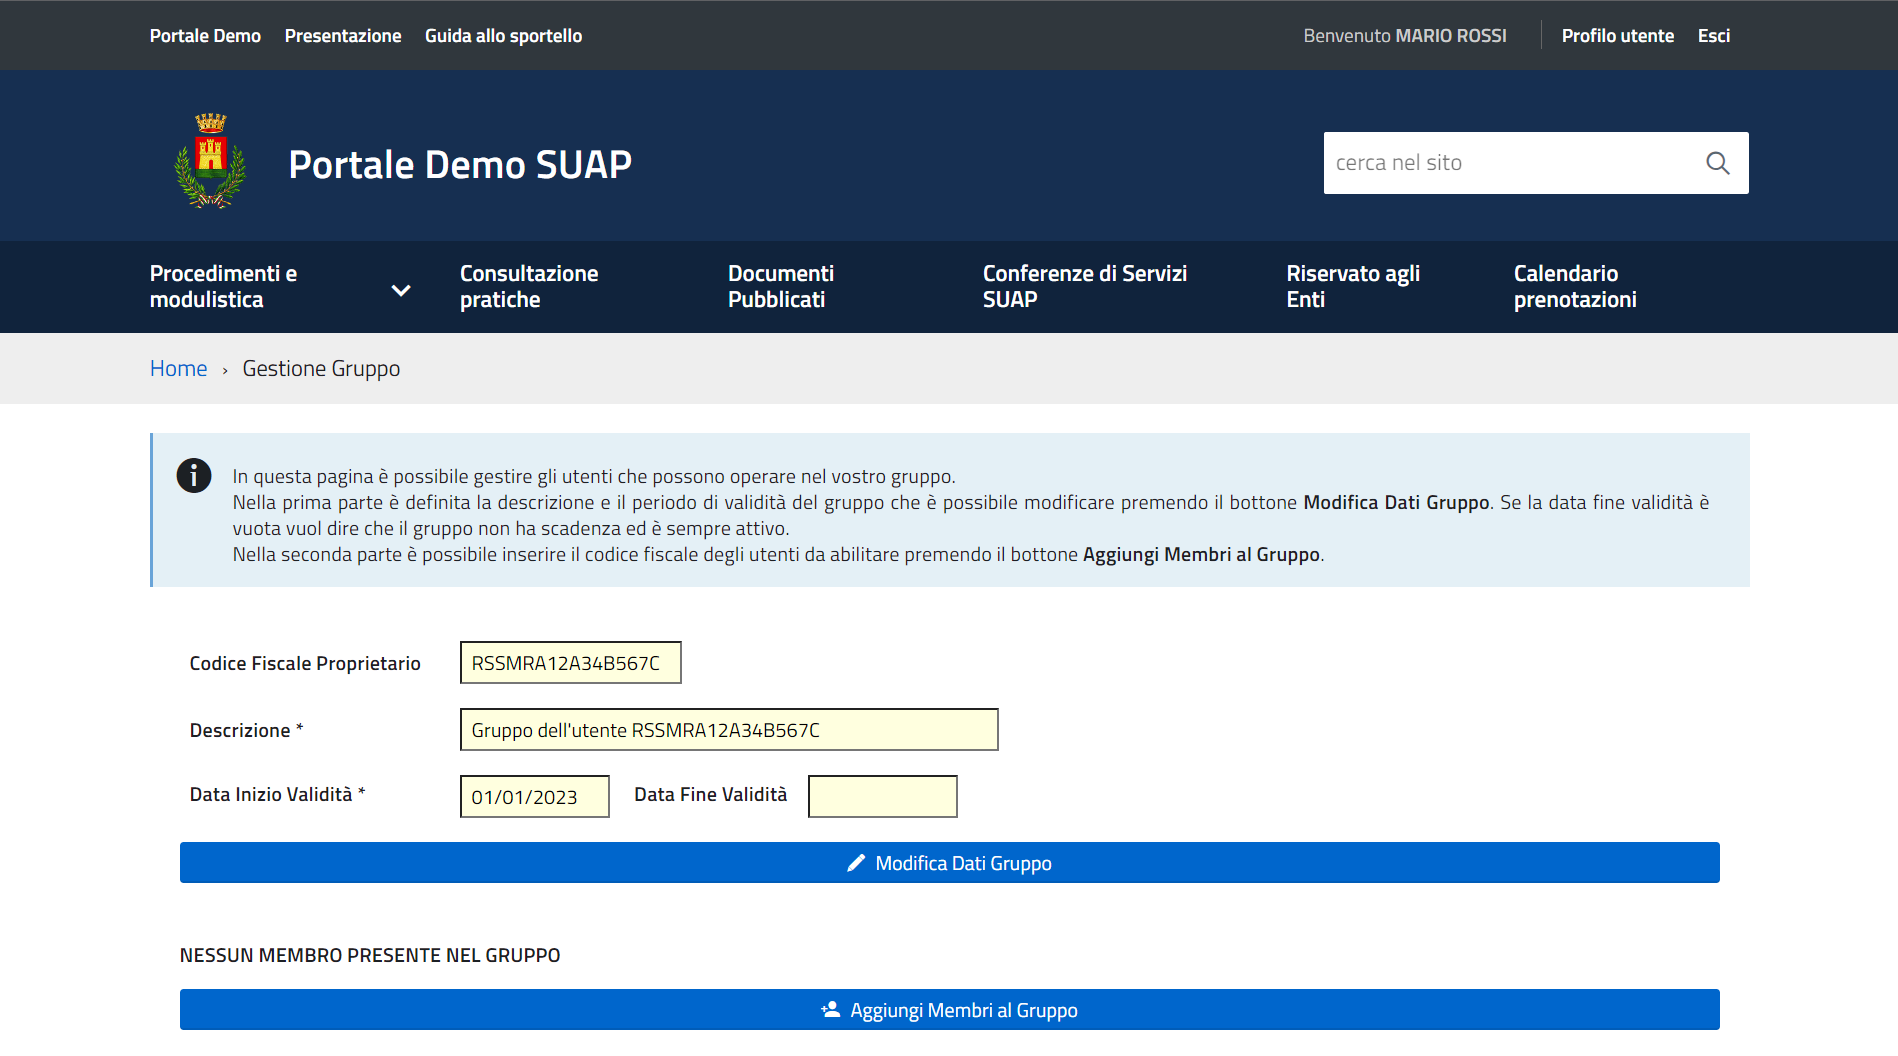The height and width of the screenshot is (1056, 1898).
Task: Open Calendario prenotazioni page
Action: 1574,287
